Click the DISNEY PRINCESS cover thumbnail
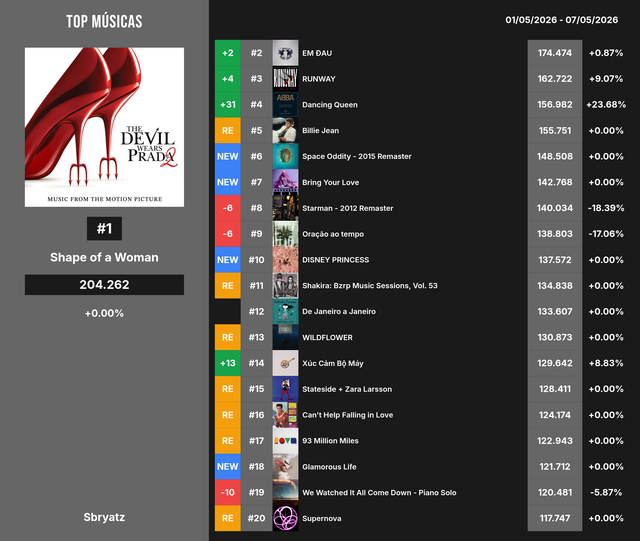Screen dimensions: 640x541 (285, 260)
